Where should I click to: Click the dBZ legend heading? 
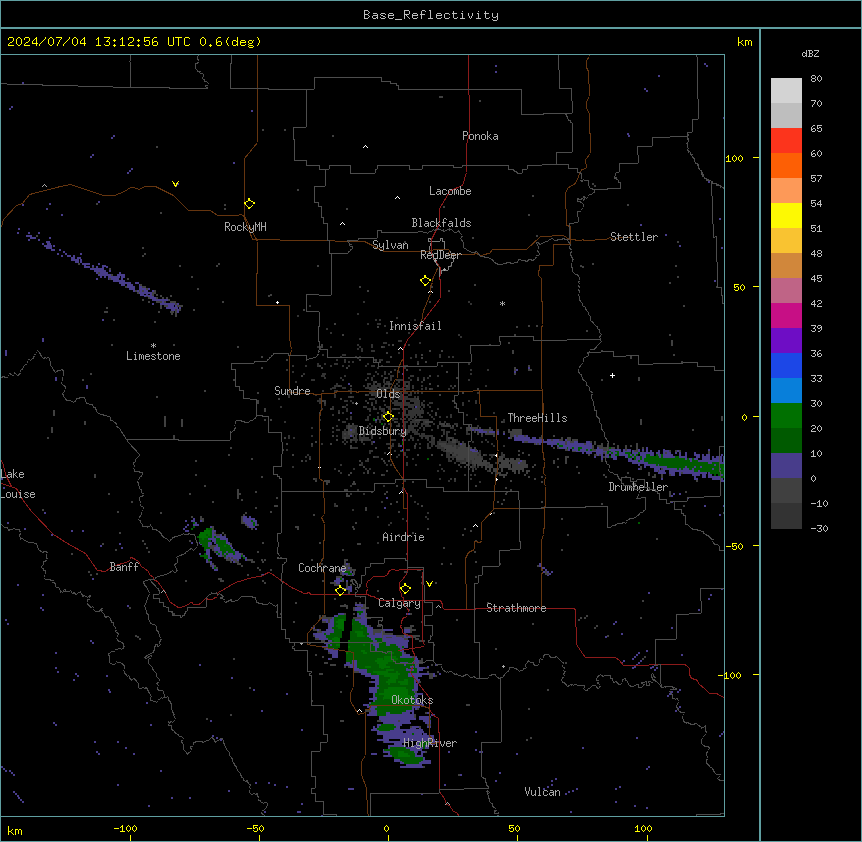tap(810, 53)
